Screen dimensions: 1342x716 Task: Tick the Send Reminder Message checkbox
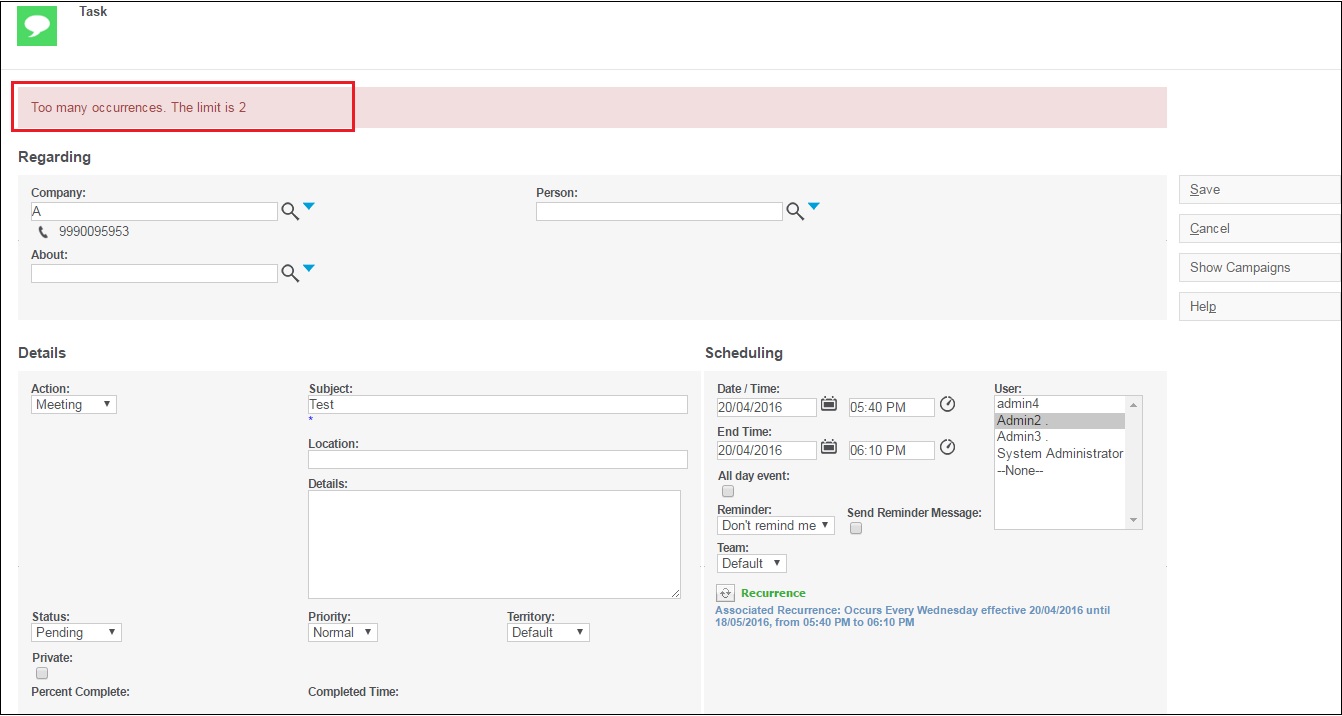856,528
